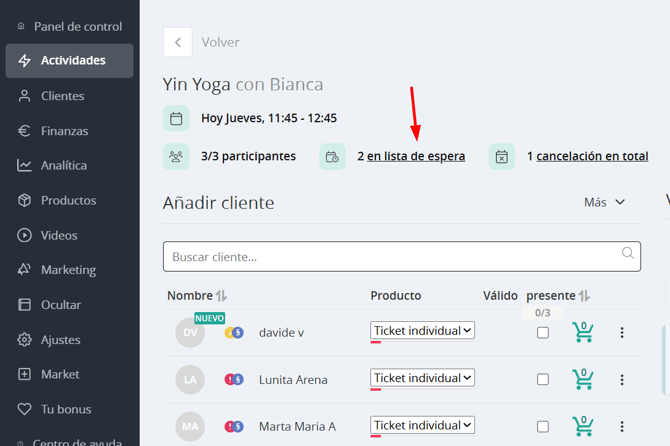Click the name Lunita Arena

[x=293, y=380]
